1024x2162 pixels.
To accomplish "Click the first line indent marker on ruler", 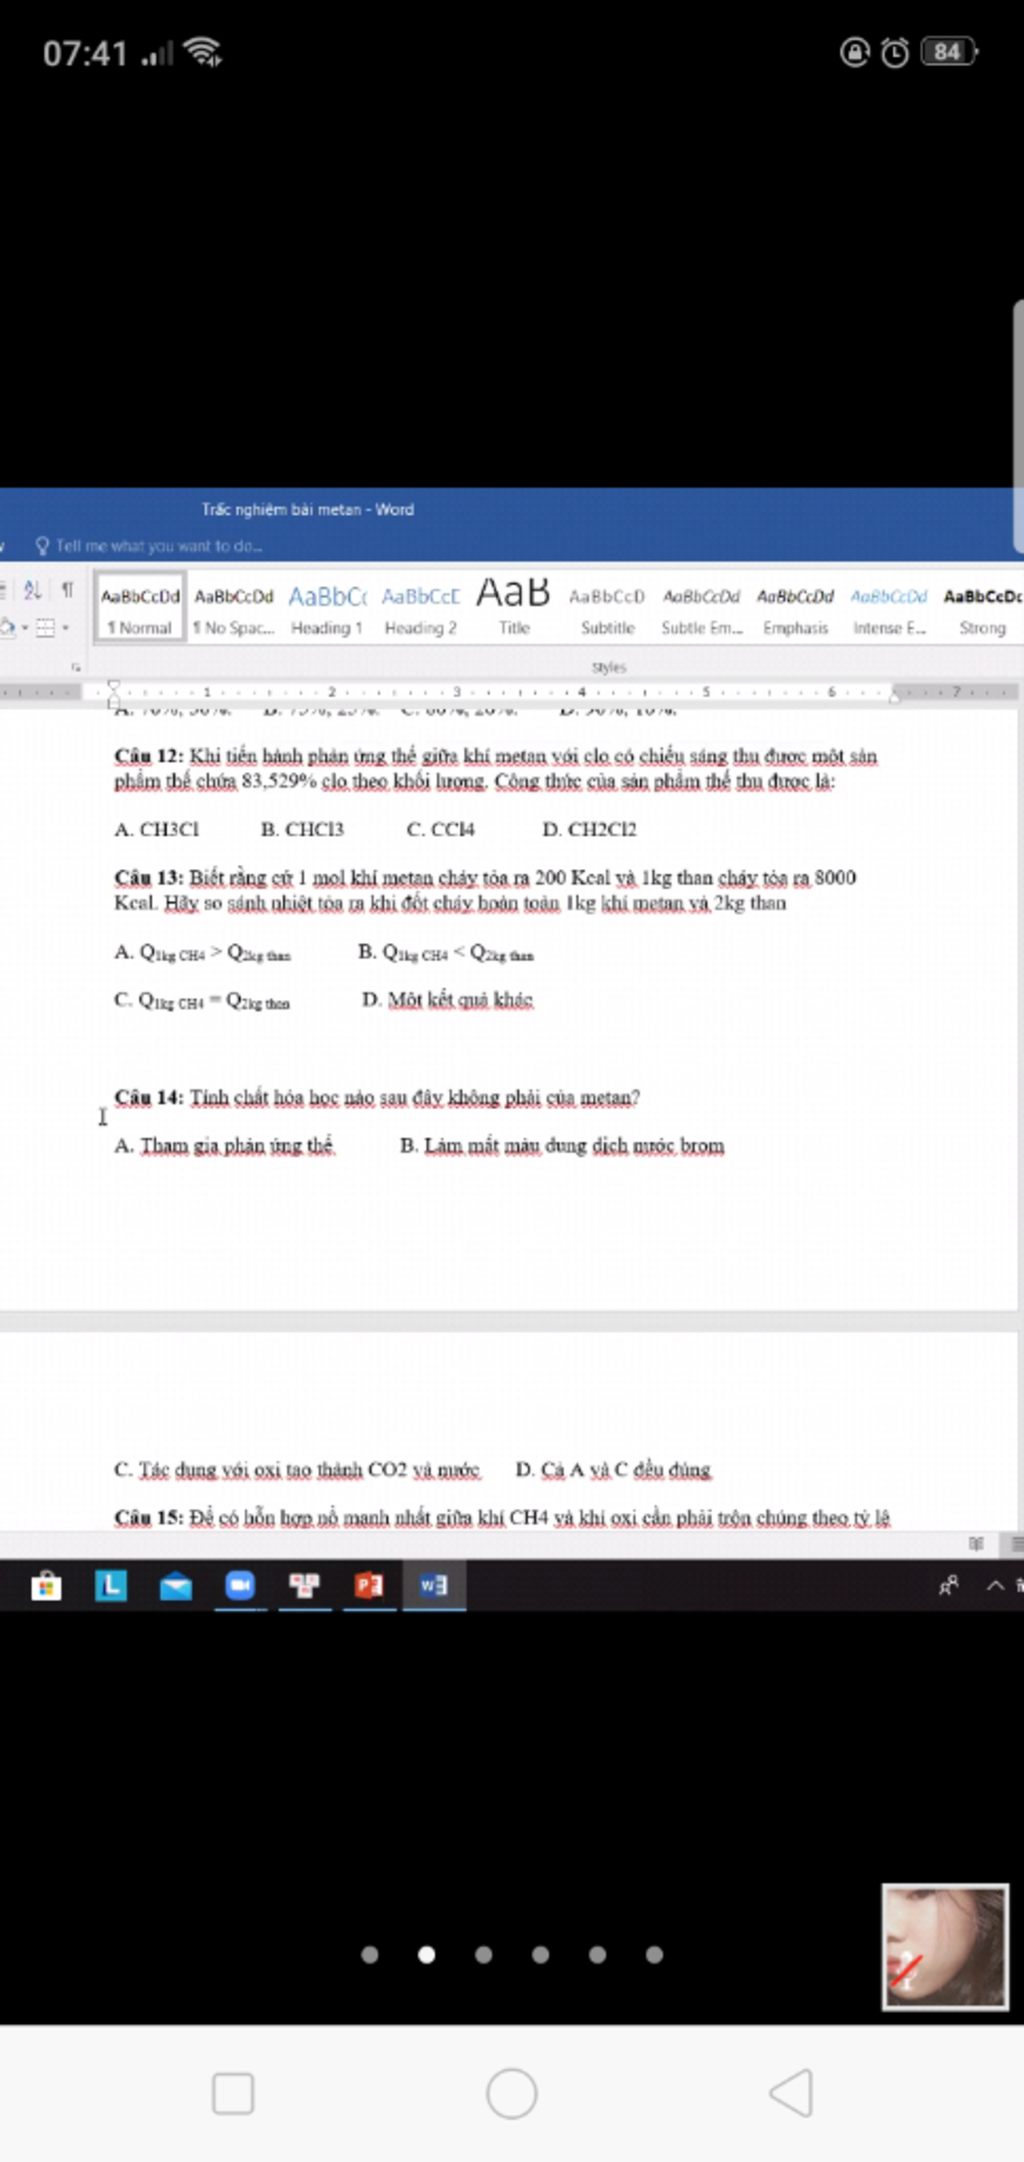I will pos(114,686).
